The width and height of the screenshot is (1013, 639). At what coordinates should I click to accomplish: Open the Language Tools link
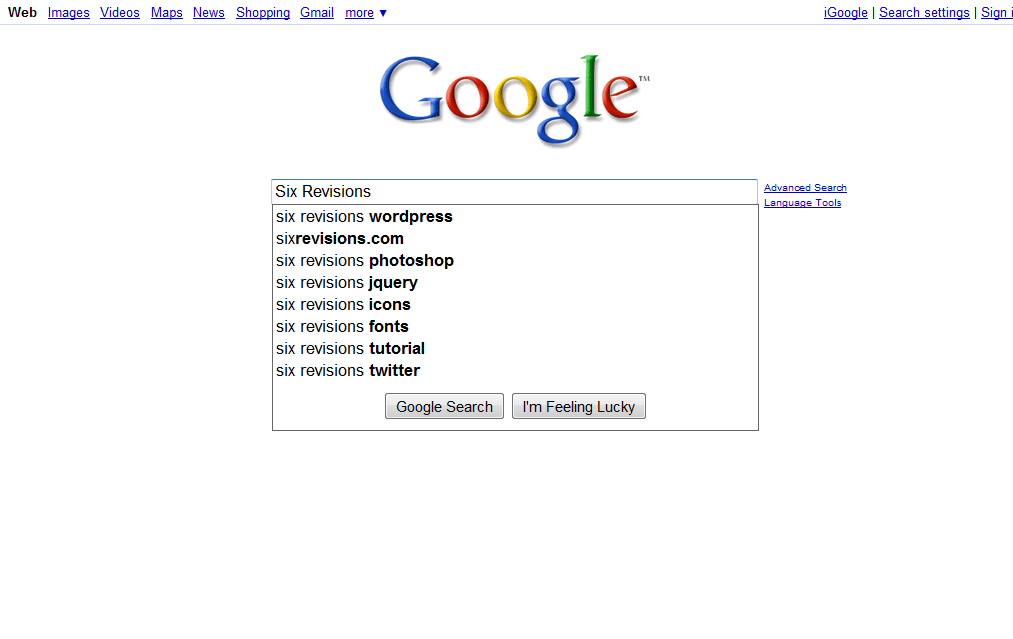(802, 202)
